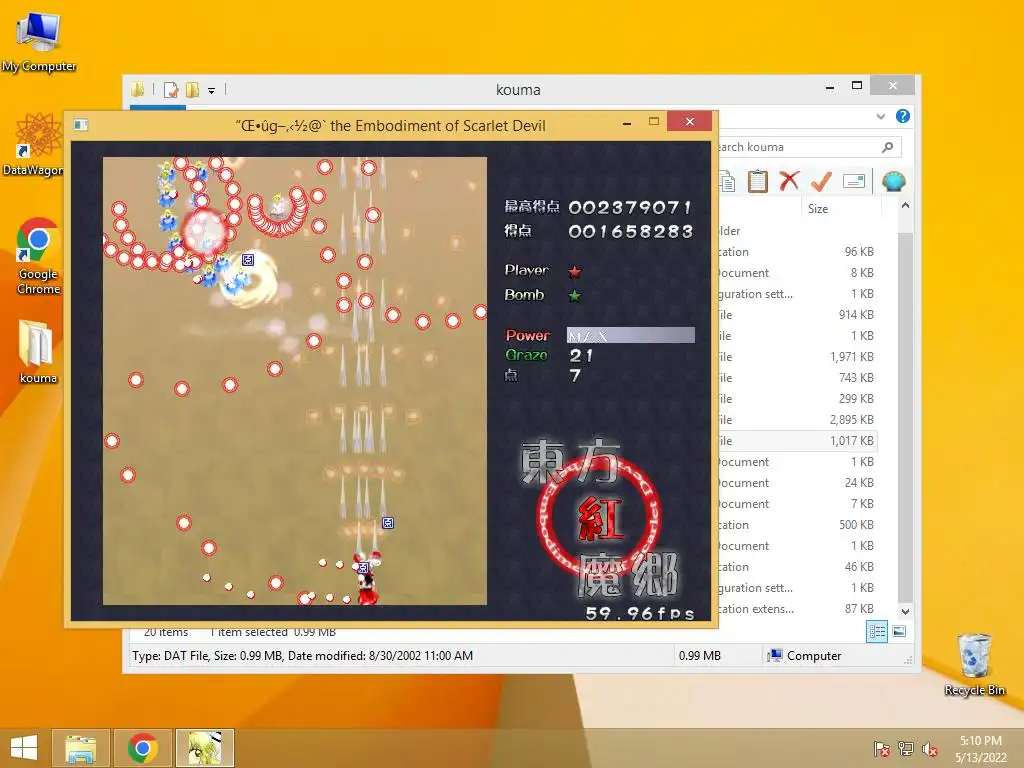Open the DataWagon desktop shortcut
This screenshot has height=768, width=1024.
[x=33, y=145]
